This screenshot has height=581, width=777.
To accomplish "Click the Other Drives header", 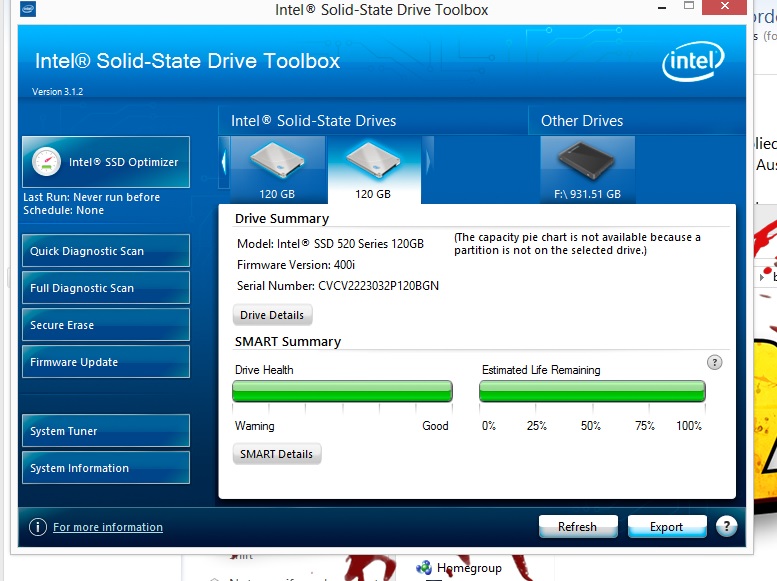I will pyautogui.click(x=582, y=121).
